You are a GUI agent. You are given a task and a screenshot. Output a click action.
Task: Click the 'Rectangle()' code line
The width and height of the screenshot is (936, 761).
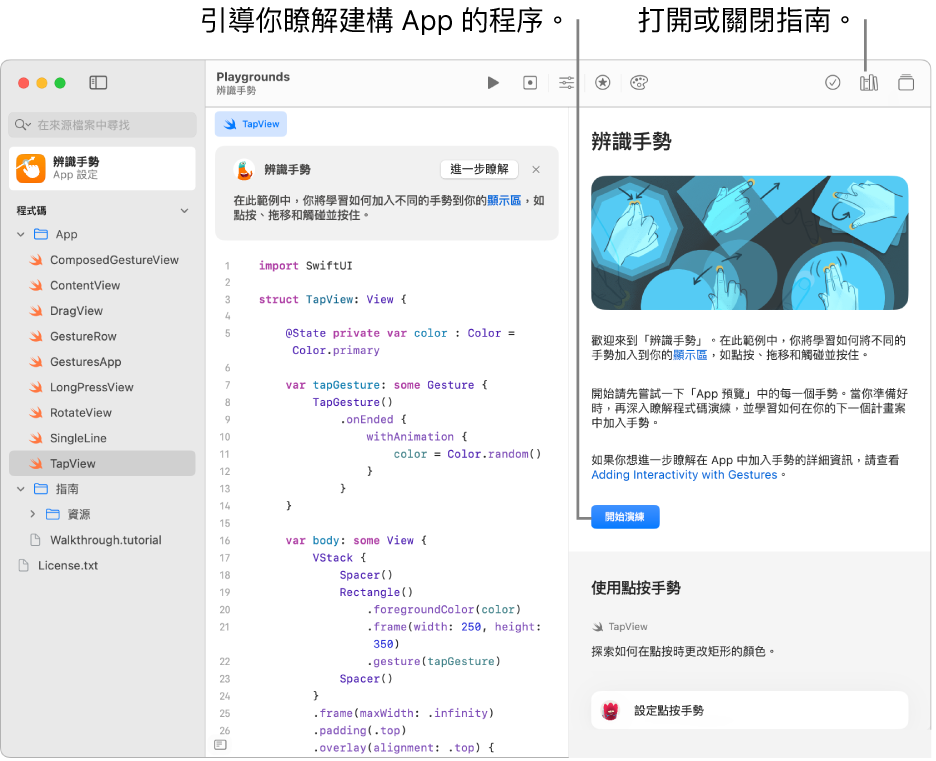(376, 592)
